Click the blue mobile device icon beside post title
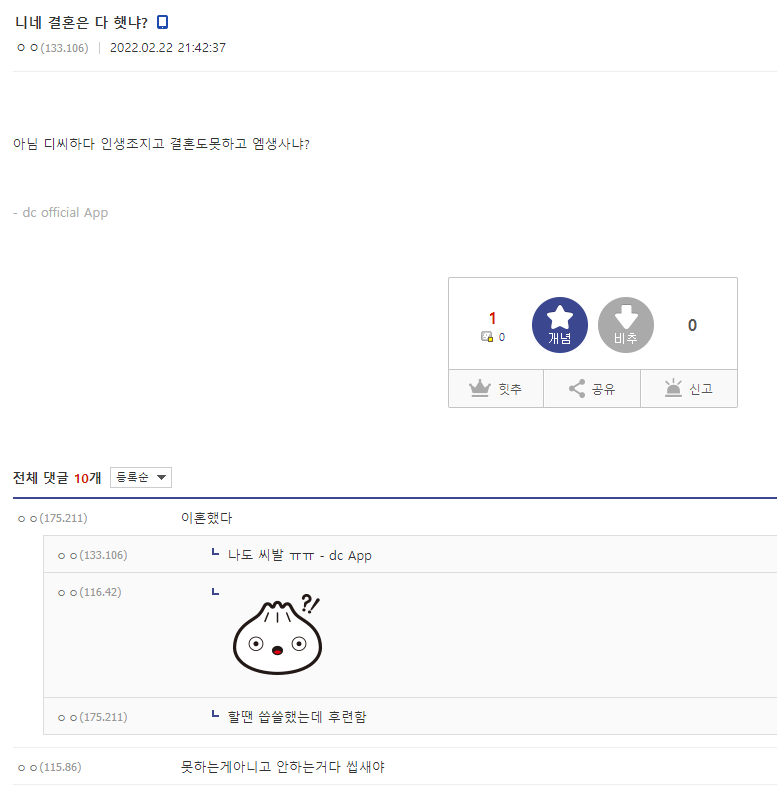777x792 pixels. (x=162, y=22)
